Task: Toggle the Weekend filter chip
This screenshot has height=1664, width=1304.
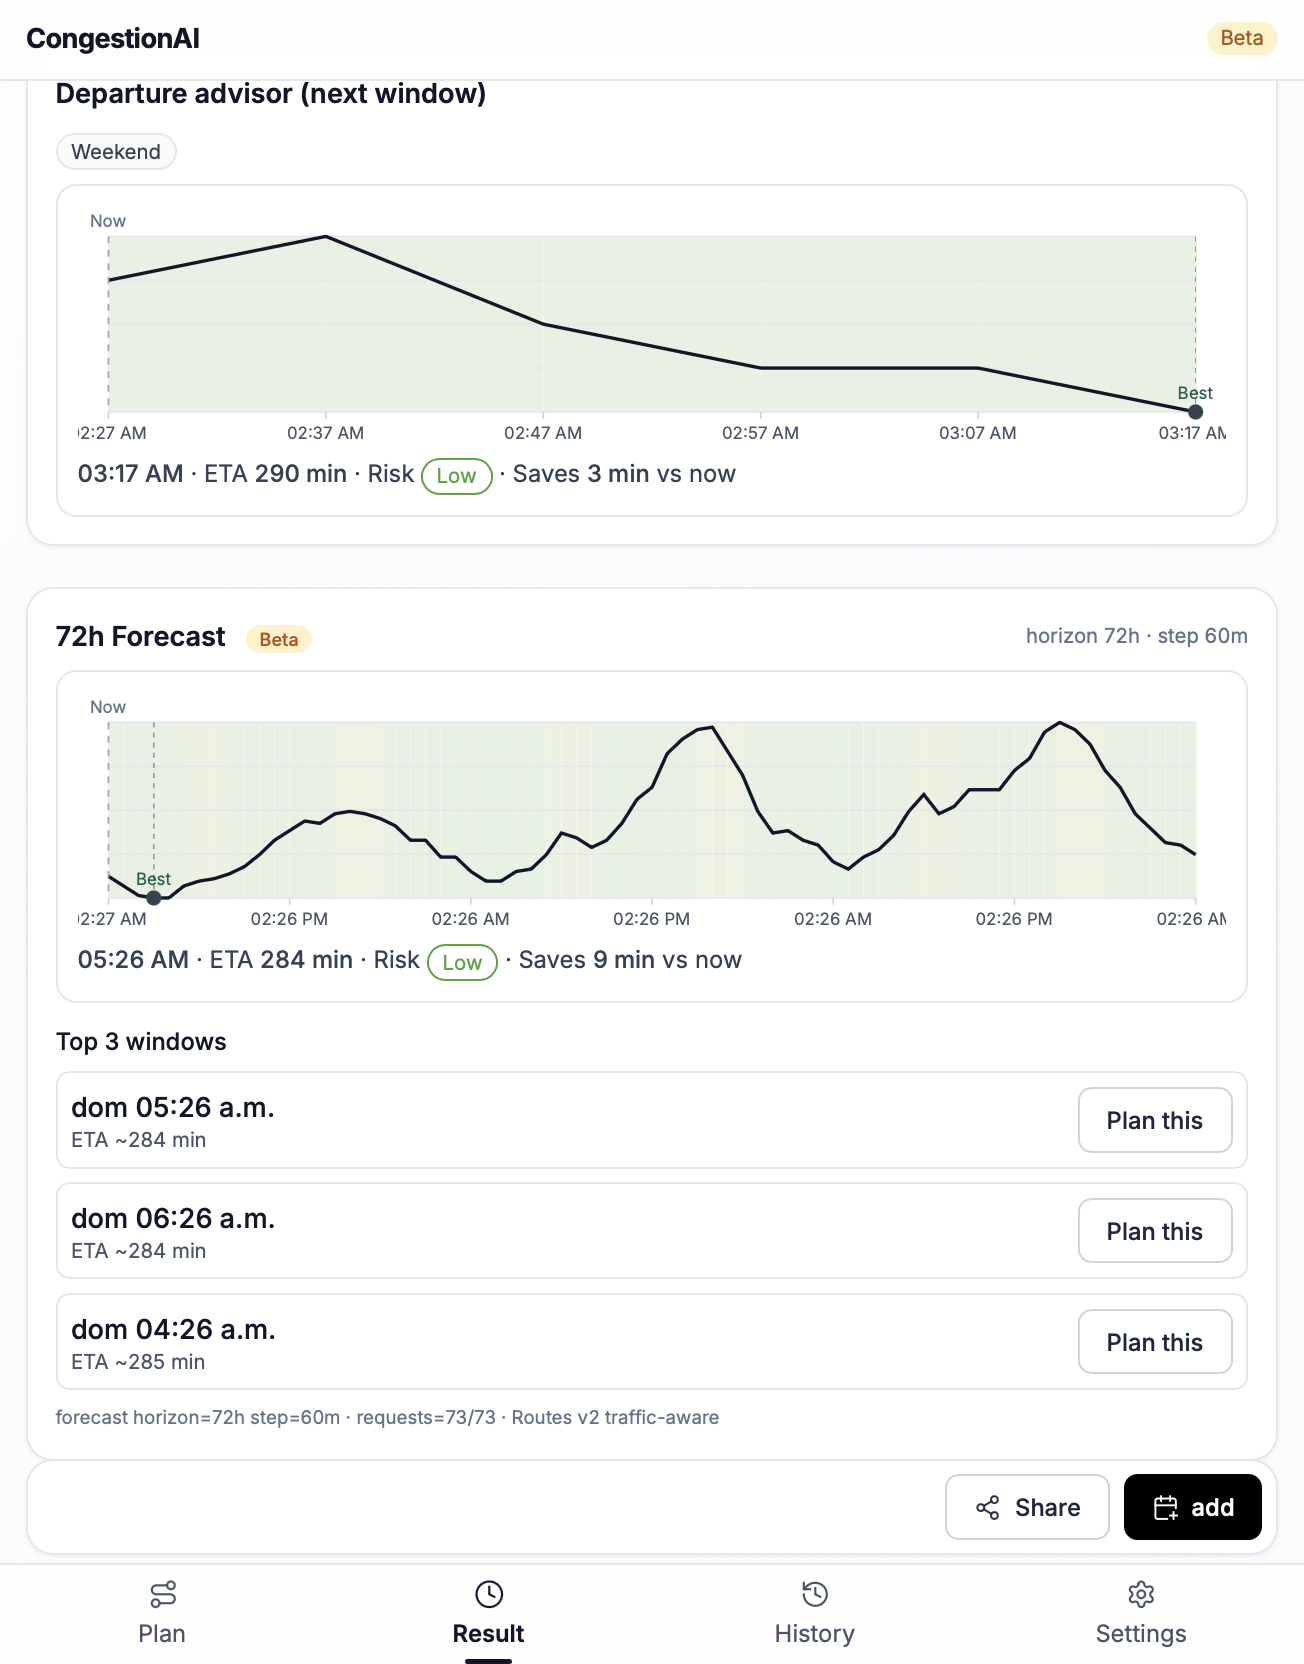Action: (116, 151)
